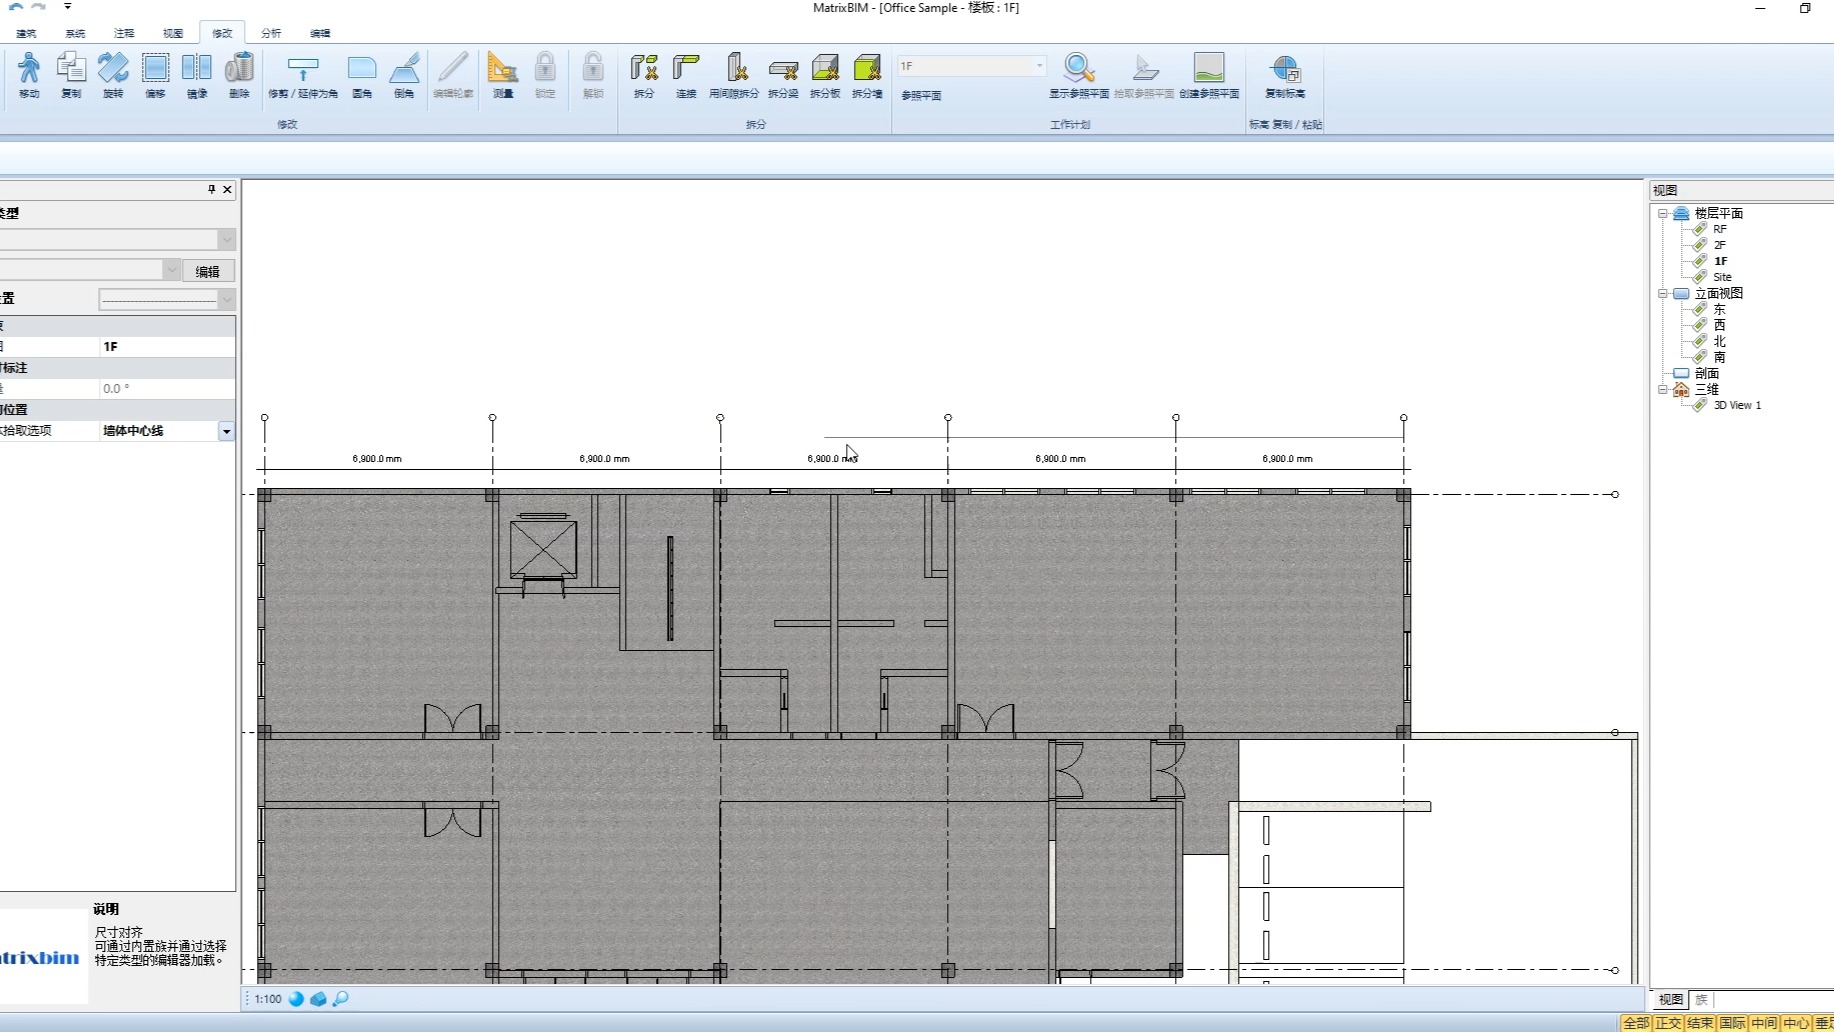Image resolution: width=1834 pixels, height=1032 pixels.
Task: Open the quick access toolbar dropdown arrow
Action: coord(67,7)
